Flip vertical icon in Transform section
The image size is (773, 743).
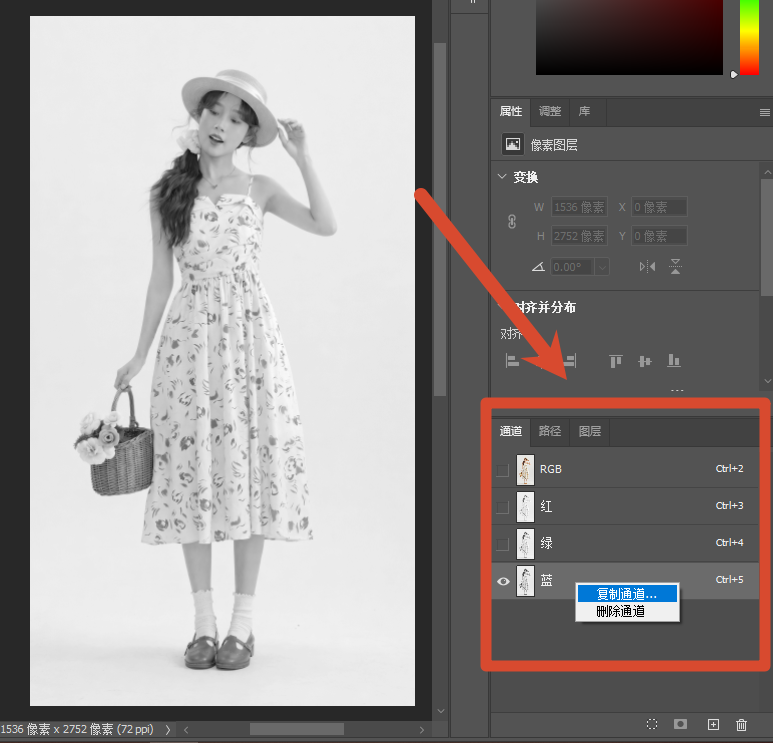click(x=675, y=267)
